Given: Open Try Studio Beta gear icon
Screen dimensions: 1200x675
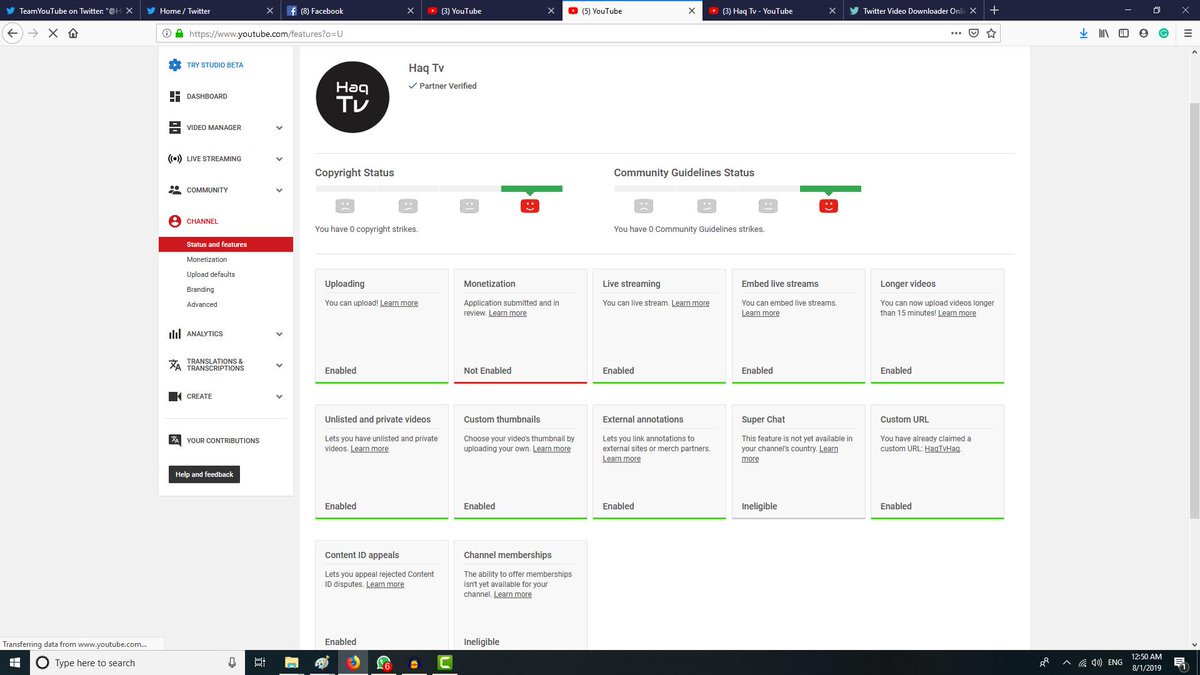Looking at the screenshot, I should [175, 65].
